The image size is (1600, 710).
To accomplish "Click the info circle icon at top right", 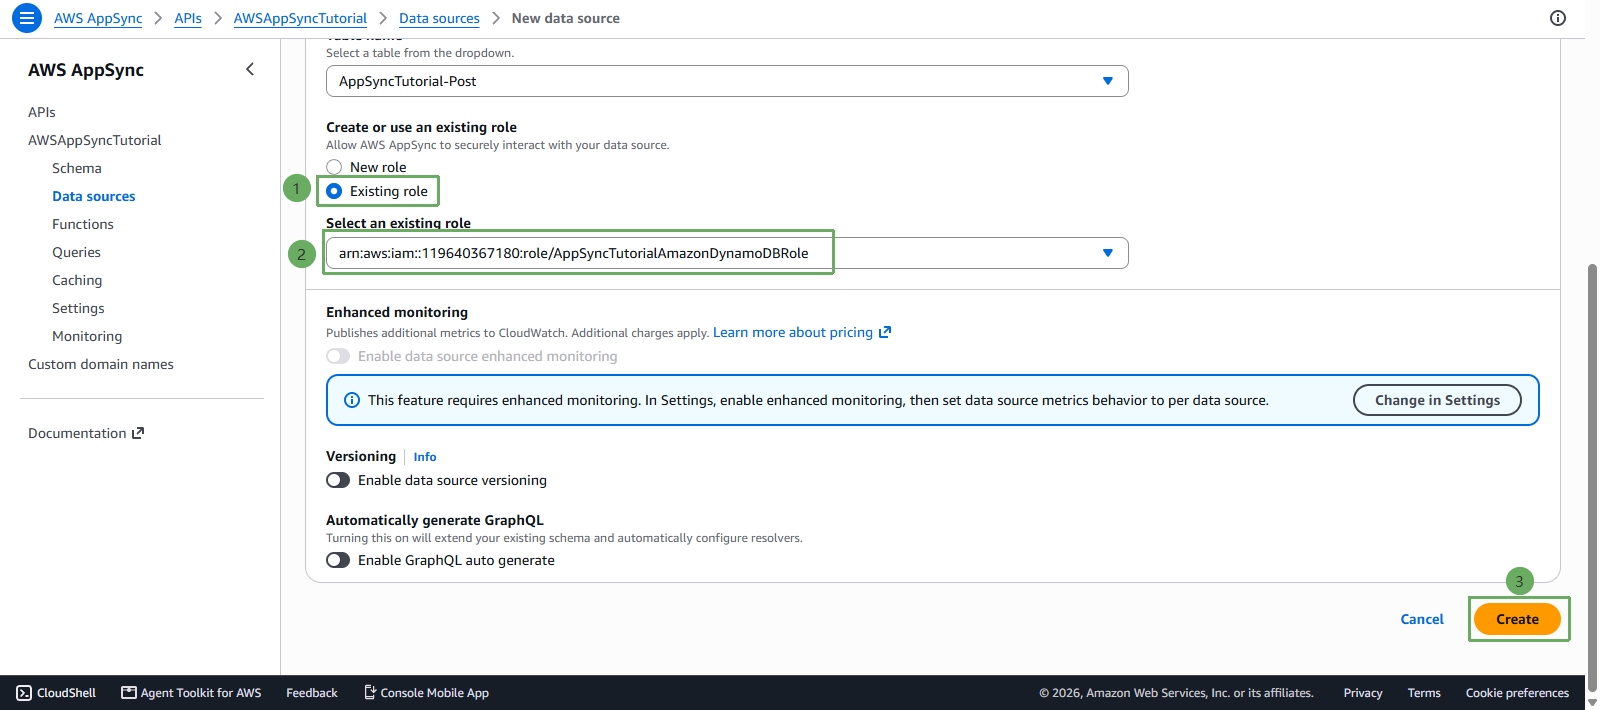I will (x=1558, y=18).
